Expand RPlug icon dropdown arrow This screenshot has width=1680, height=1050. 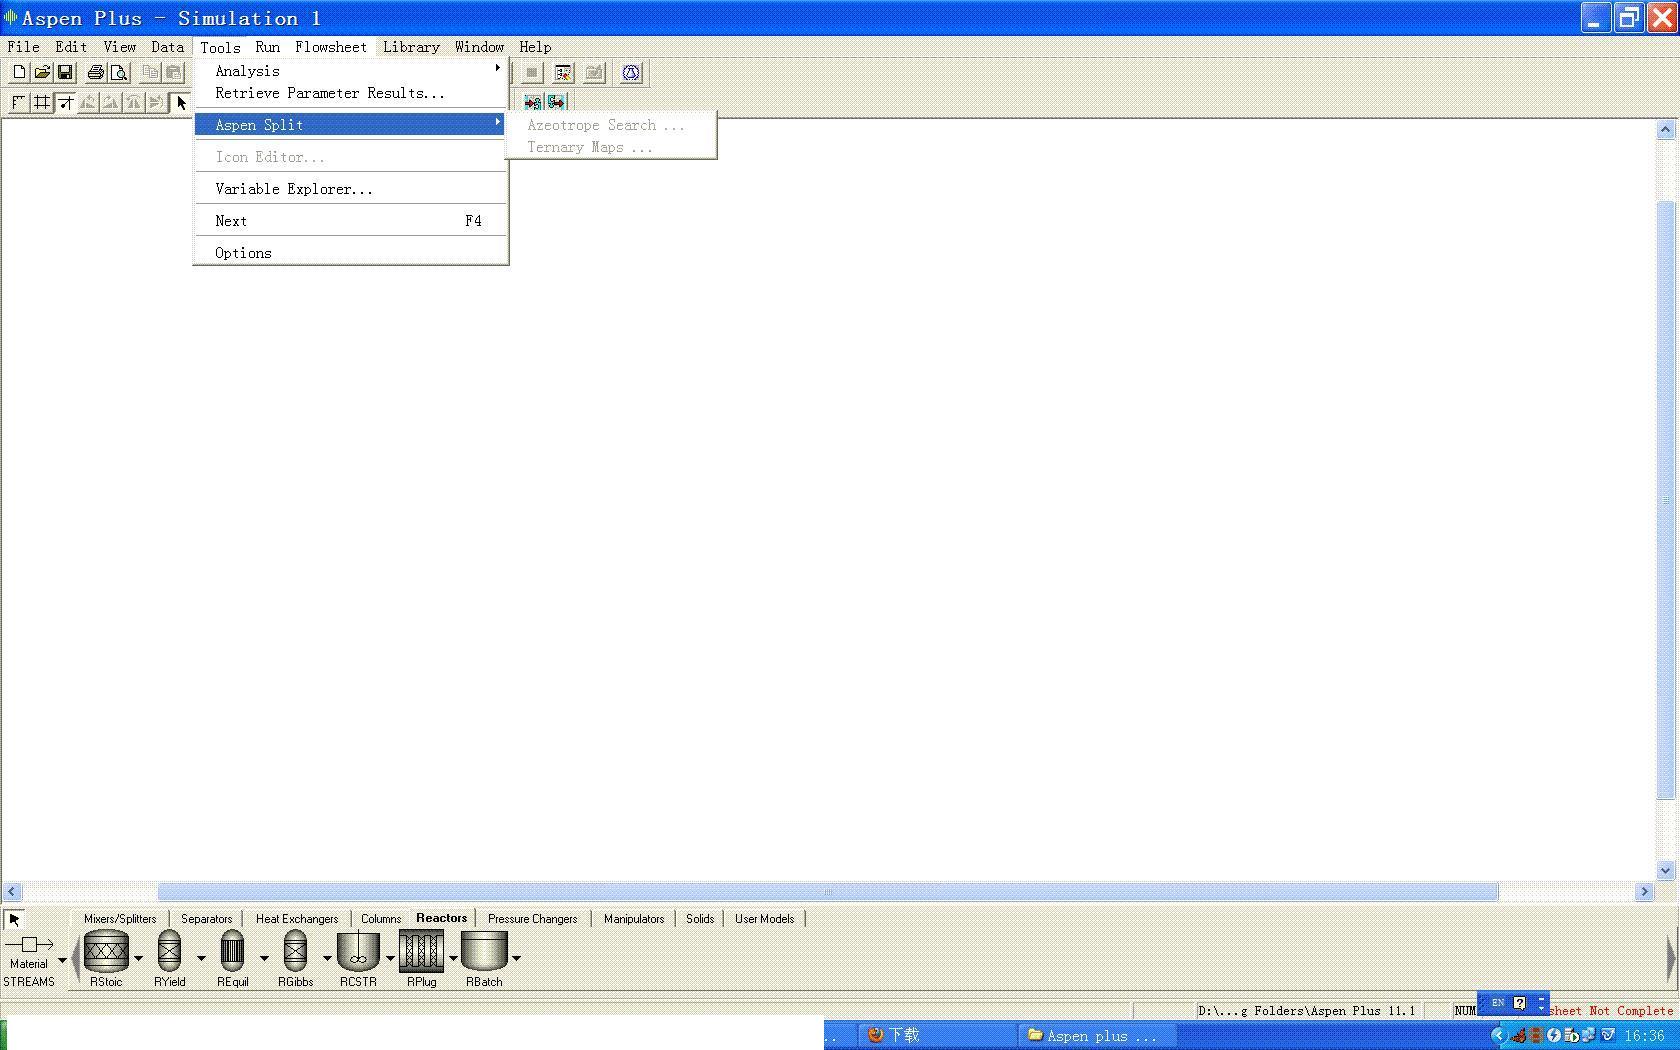[453, 958]
